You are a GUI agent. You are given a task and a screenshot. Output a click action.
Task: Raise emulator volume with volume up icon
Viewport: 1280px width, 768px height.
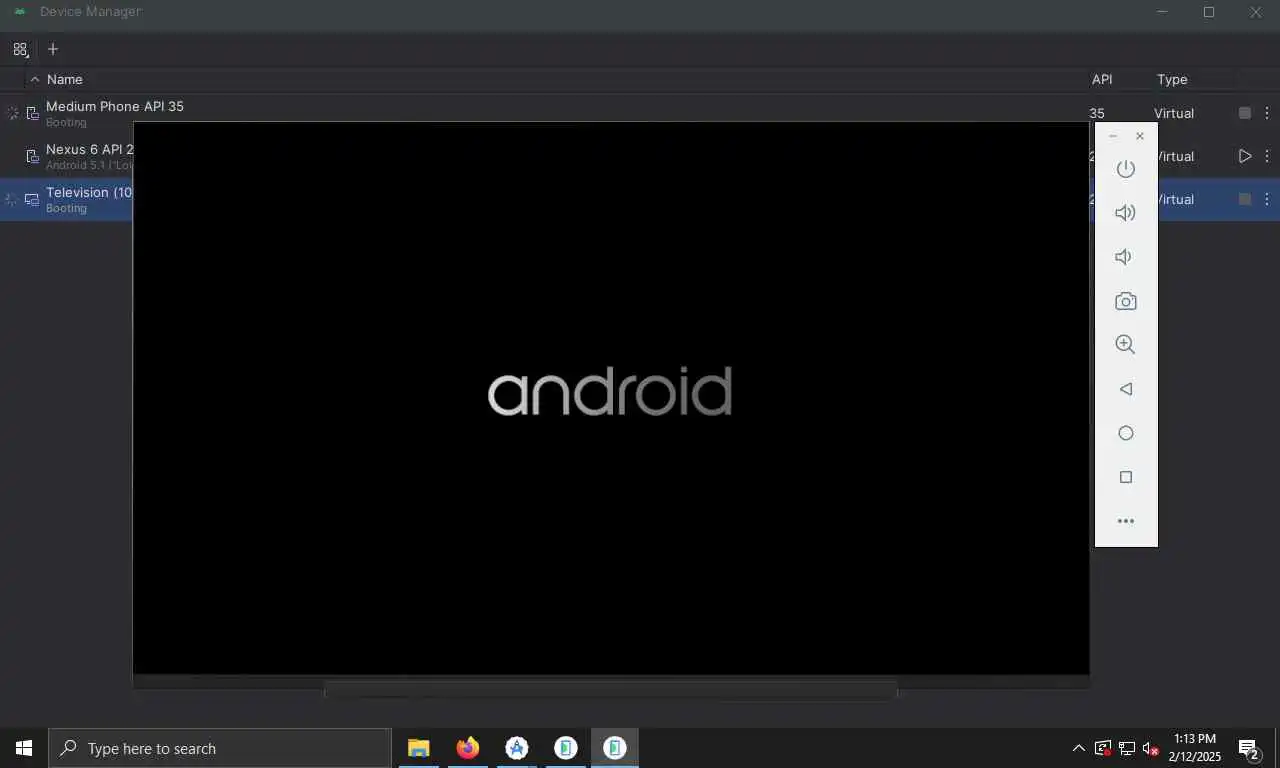1126,213
